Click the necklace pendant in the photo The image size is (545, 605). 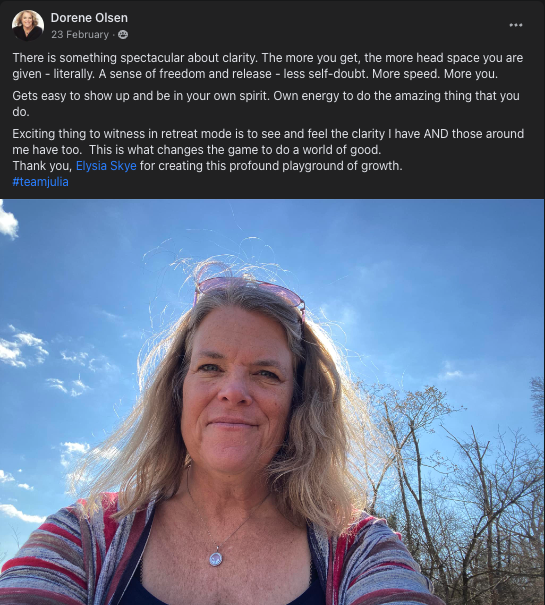[216, 558]
